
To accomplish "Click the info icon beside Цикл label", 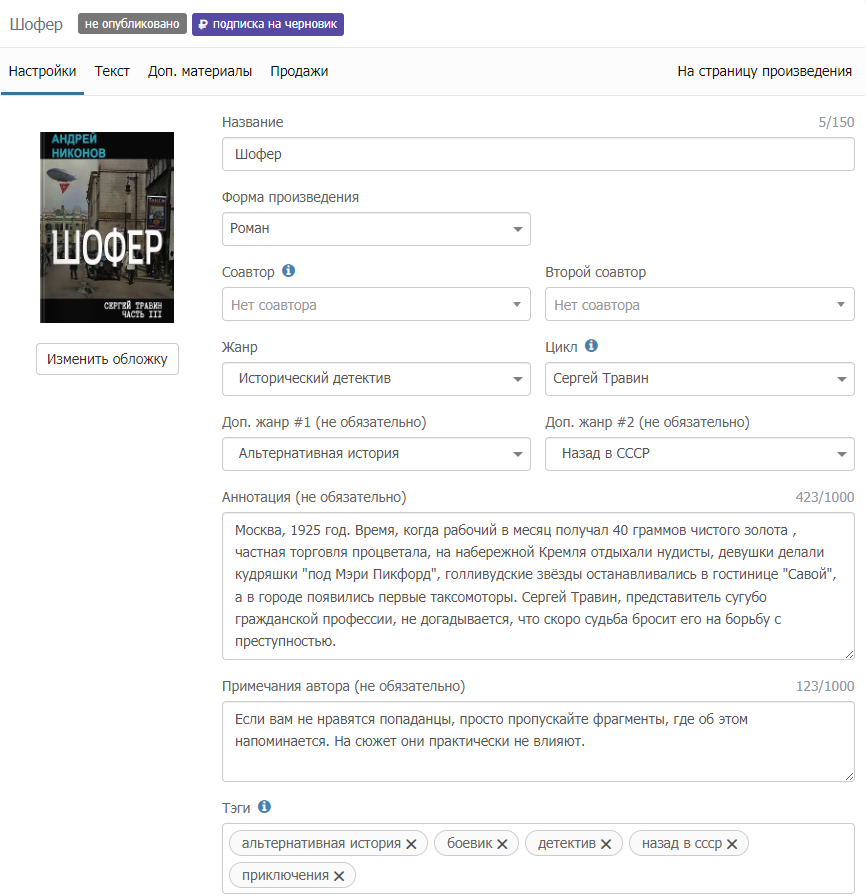I will pos(591,346).
